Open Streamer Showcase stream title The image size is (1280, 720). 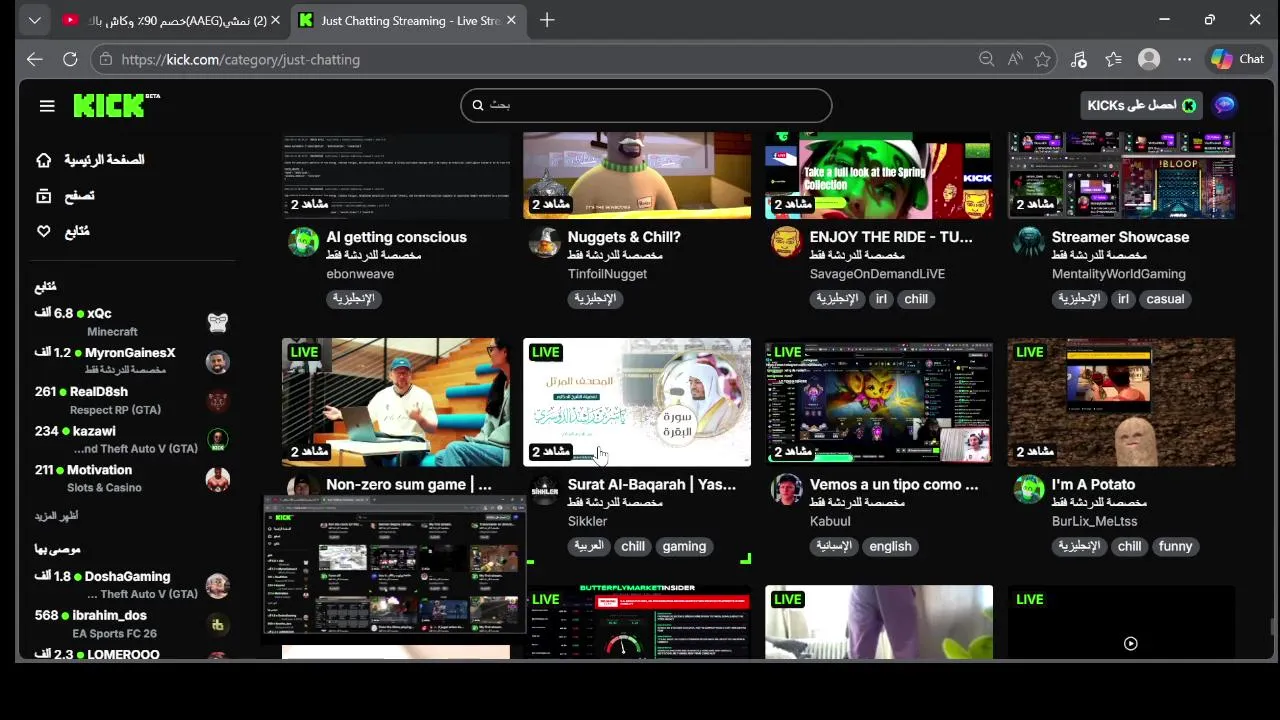[1120, 237]
